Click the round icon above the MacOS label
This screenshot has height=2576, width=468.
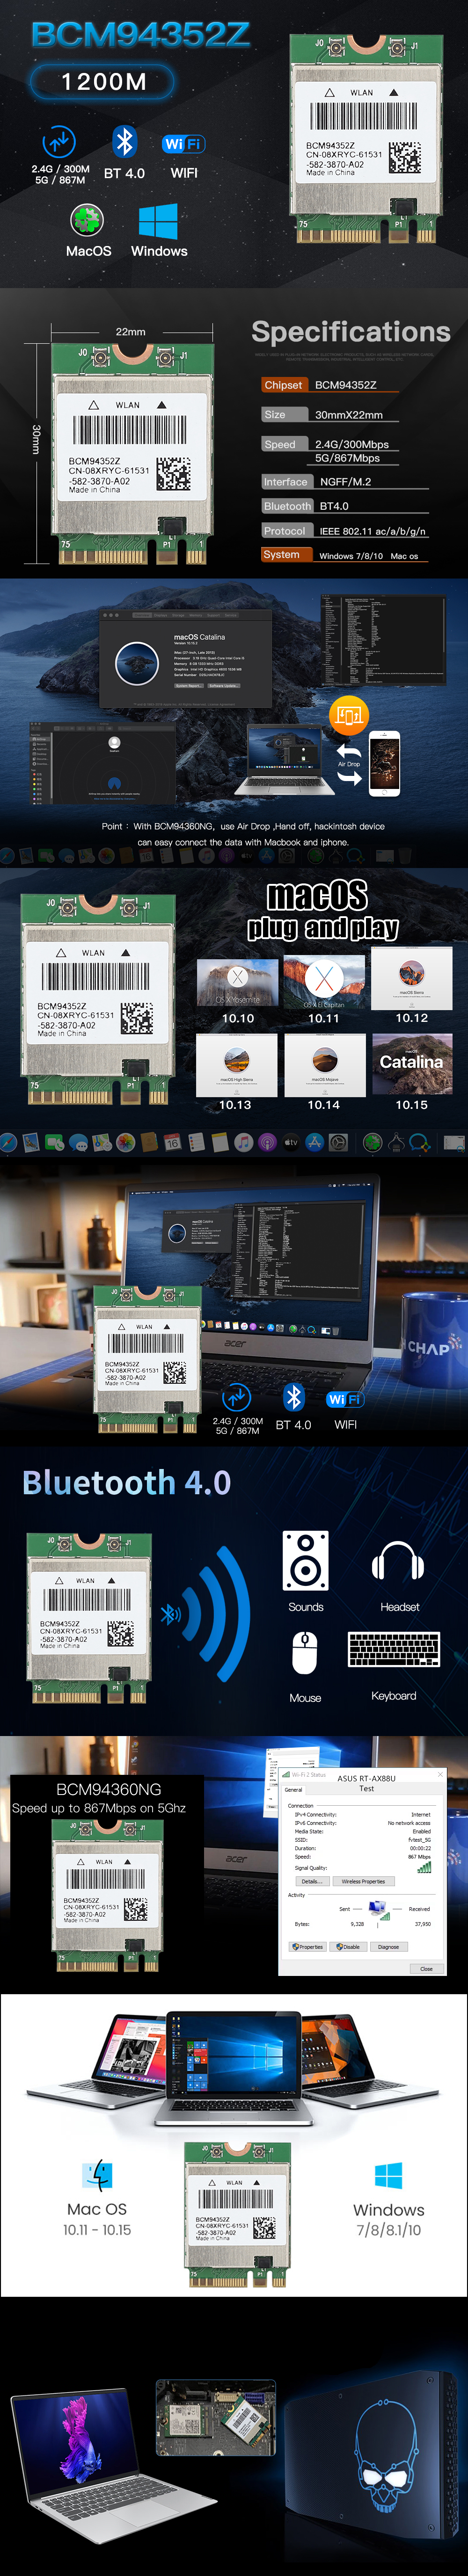(x=87, y=220)
